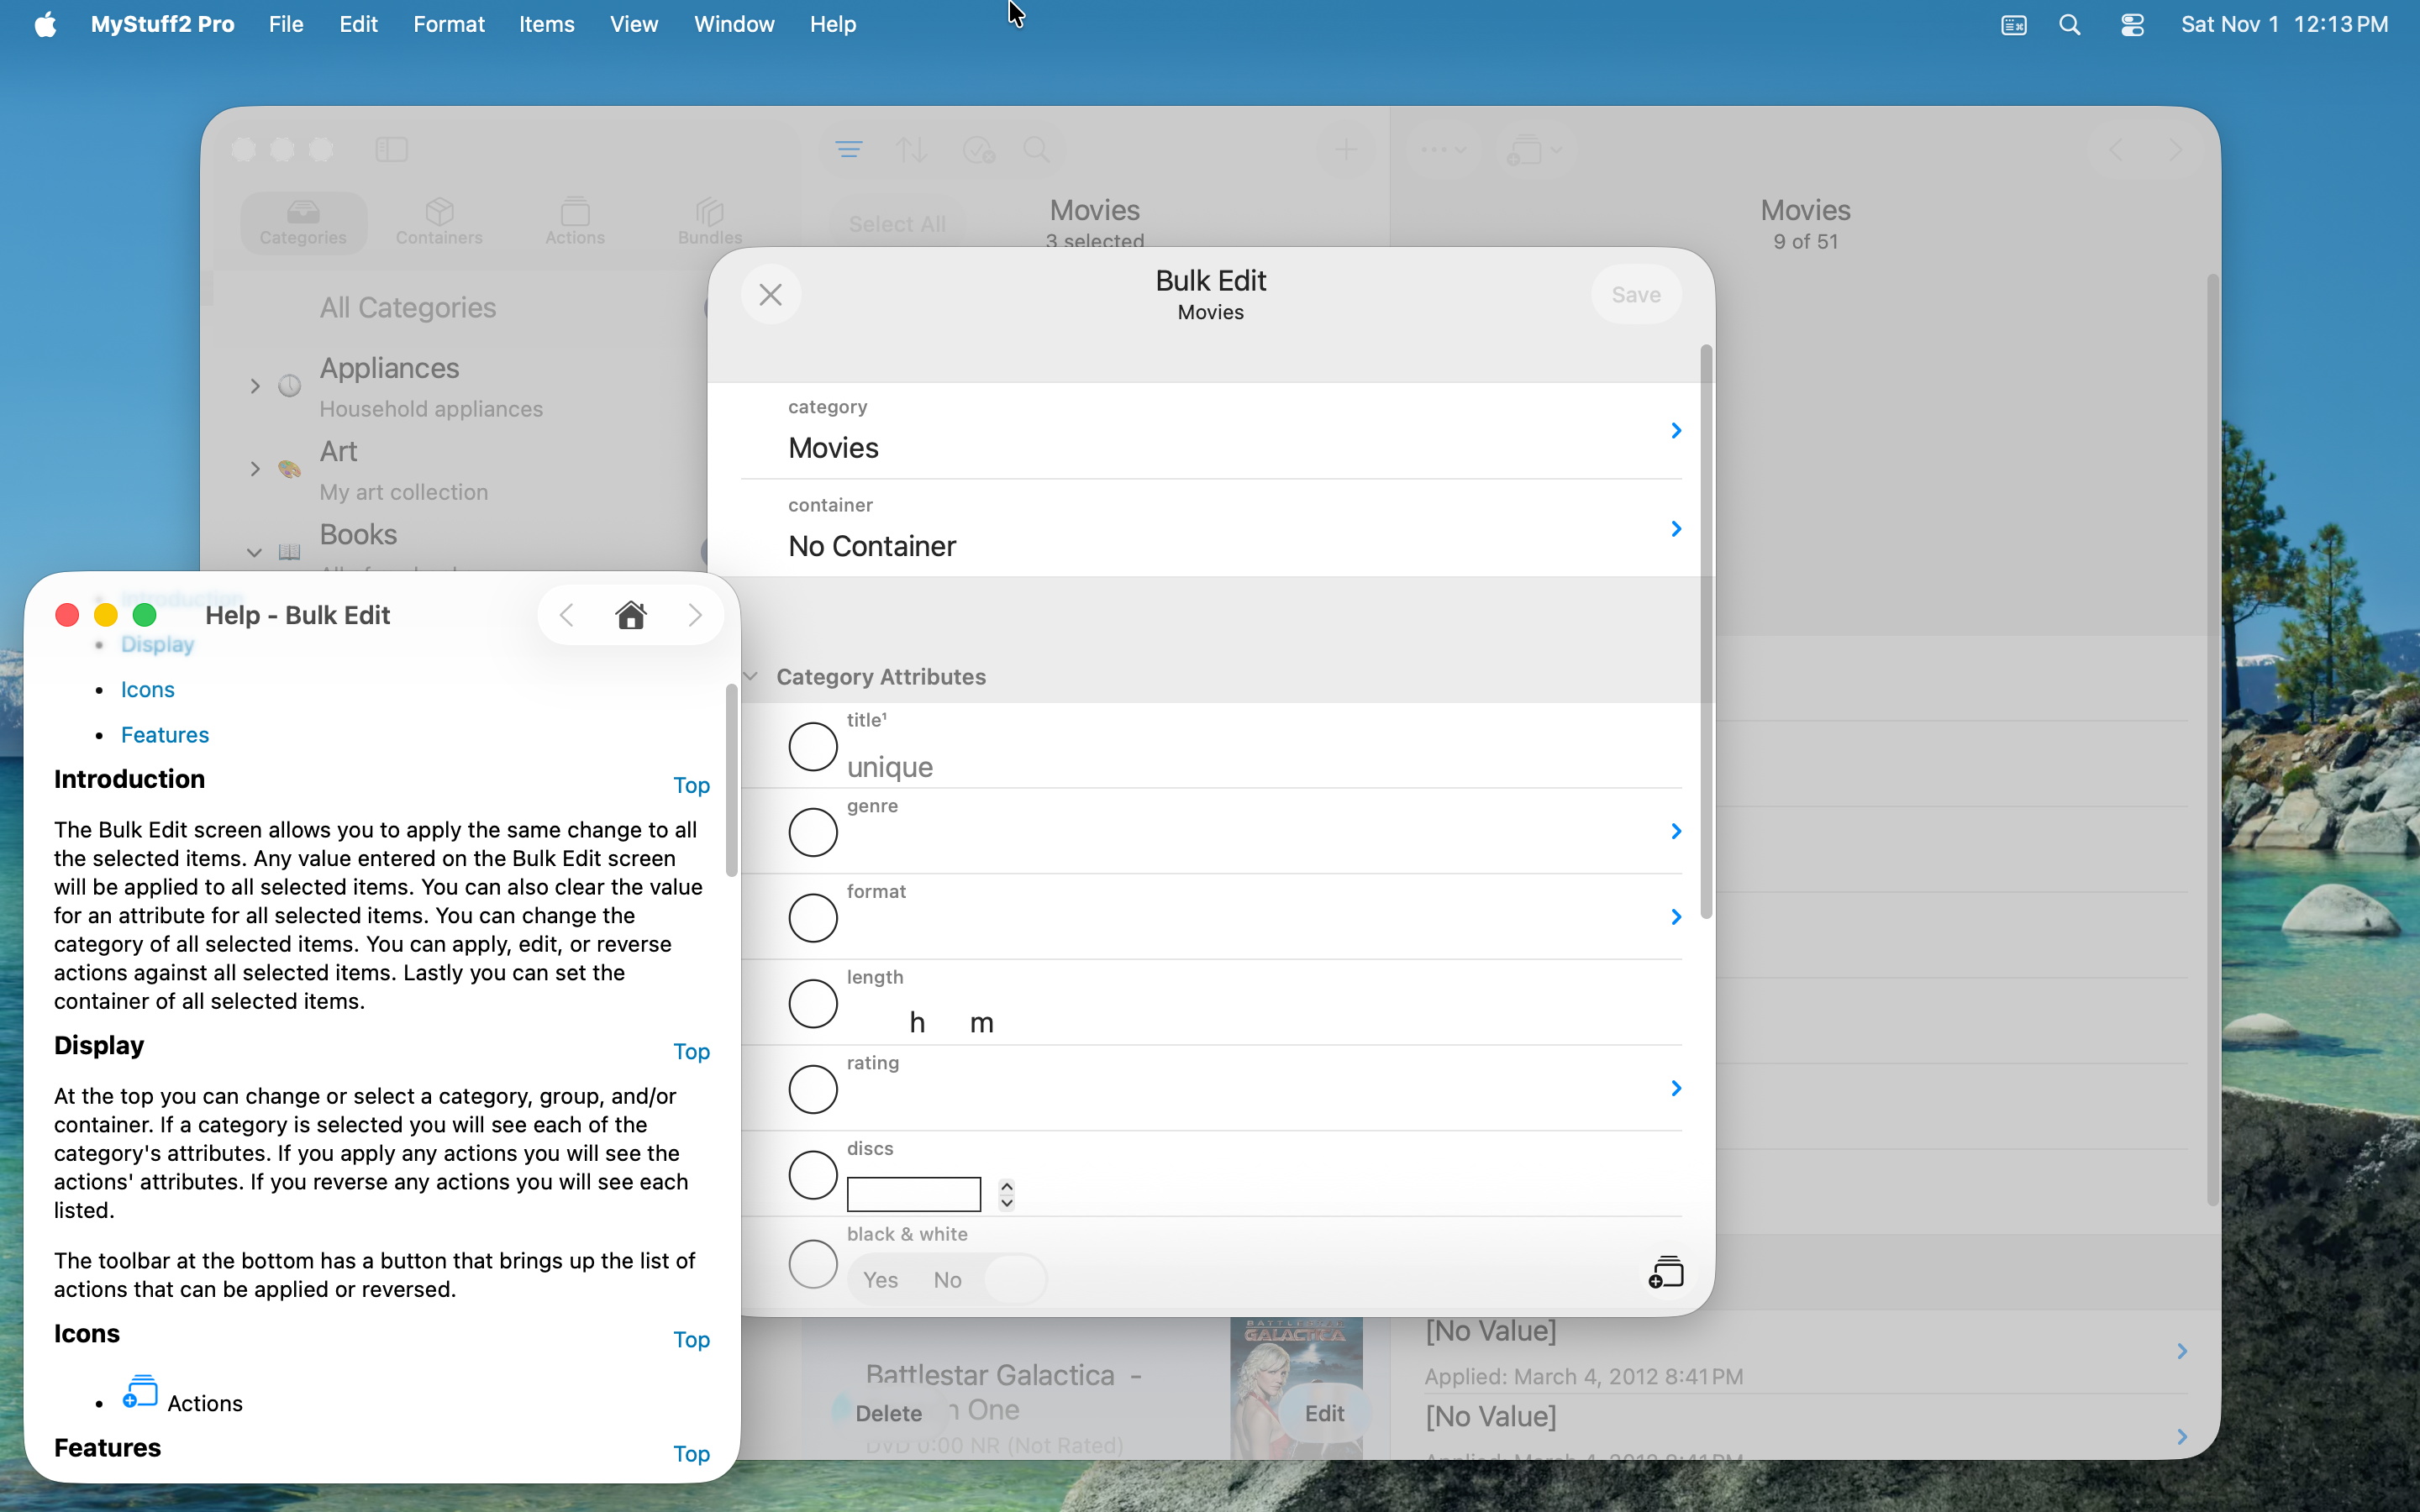
Task: Toggle the genre attribute circle
Action: [812, 832]
